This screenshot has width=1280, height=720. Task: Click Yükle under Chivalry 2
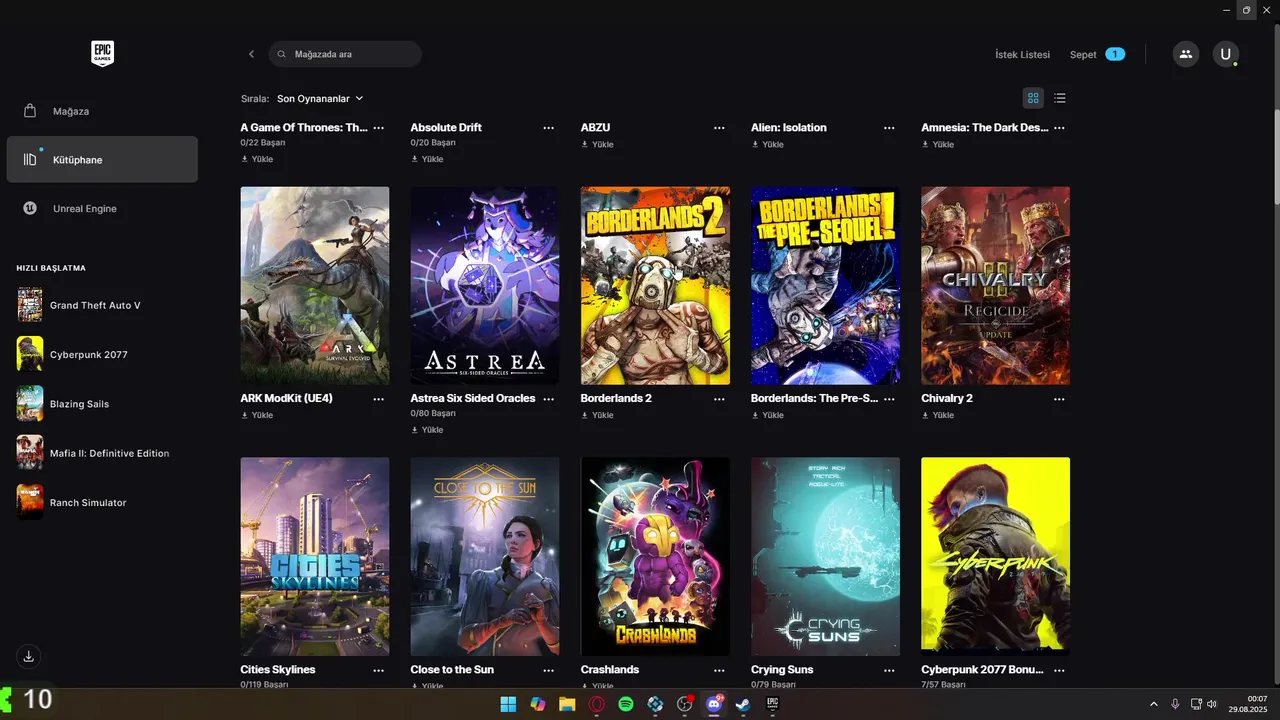(937, 415)
